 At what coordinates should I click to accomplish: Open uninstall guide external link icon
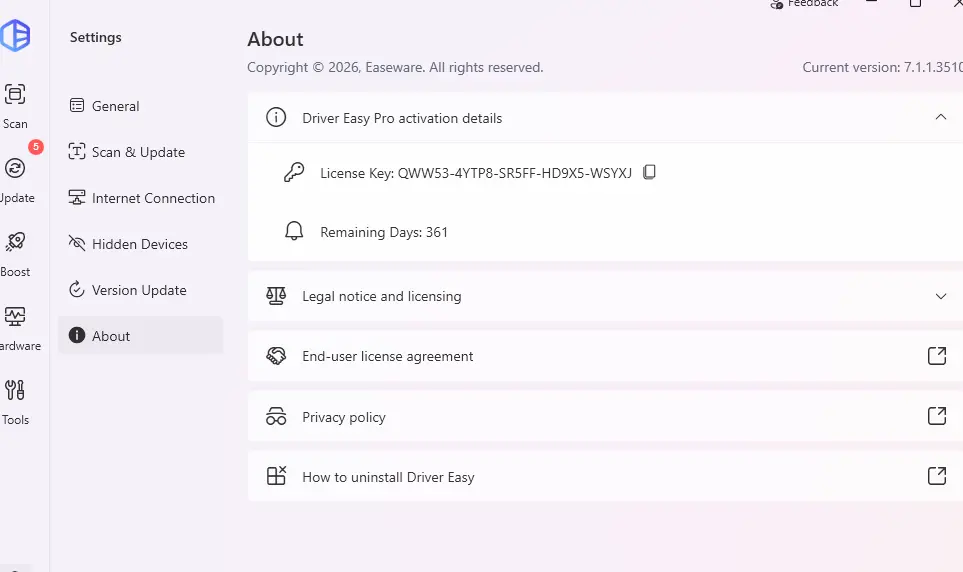coord(937,476)
